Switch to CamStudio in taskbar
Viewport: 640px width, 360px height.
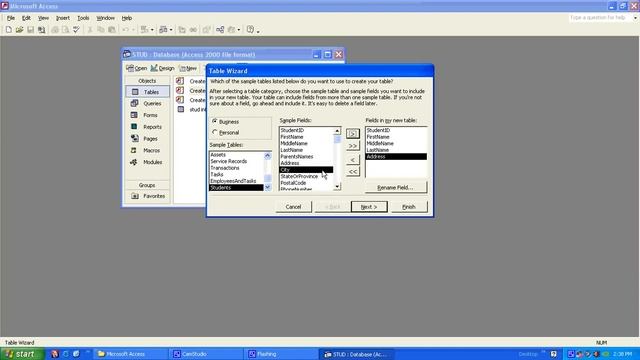click(x=207, y=354)
